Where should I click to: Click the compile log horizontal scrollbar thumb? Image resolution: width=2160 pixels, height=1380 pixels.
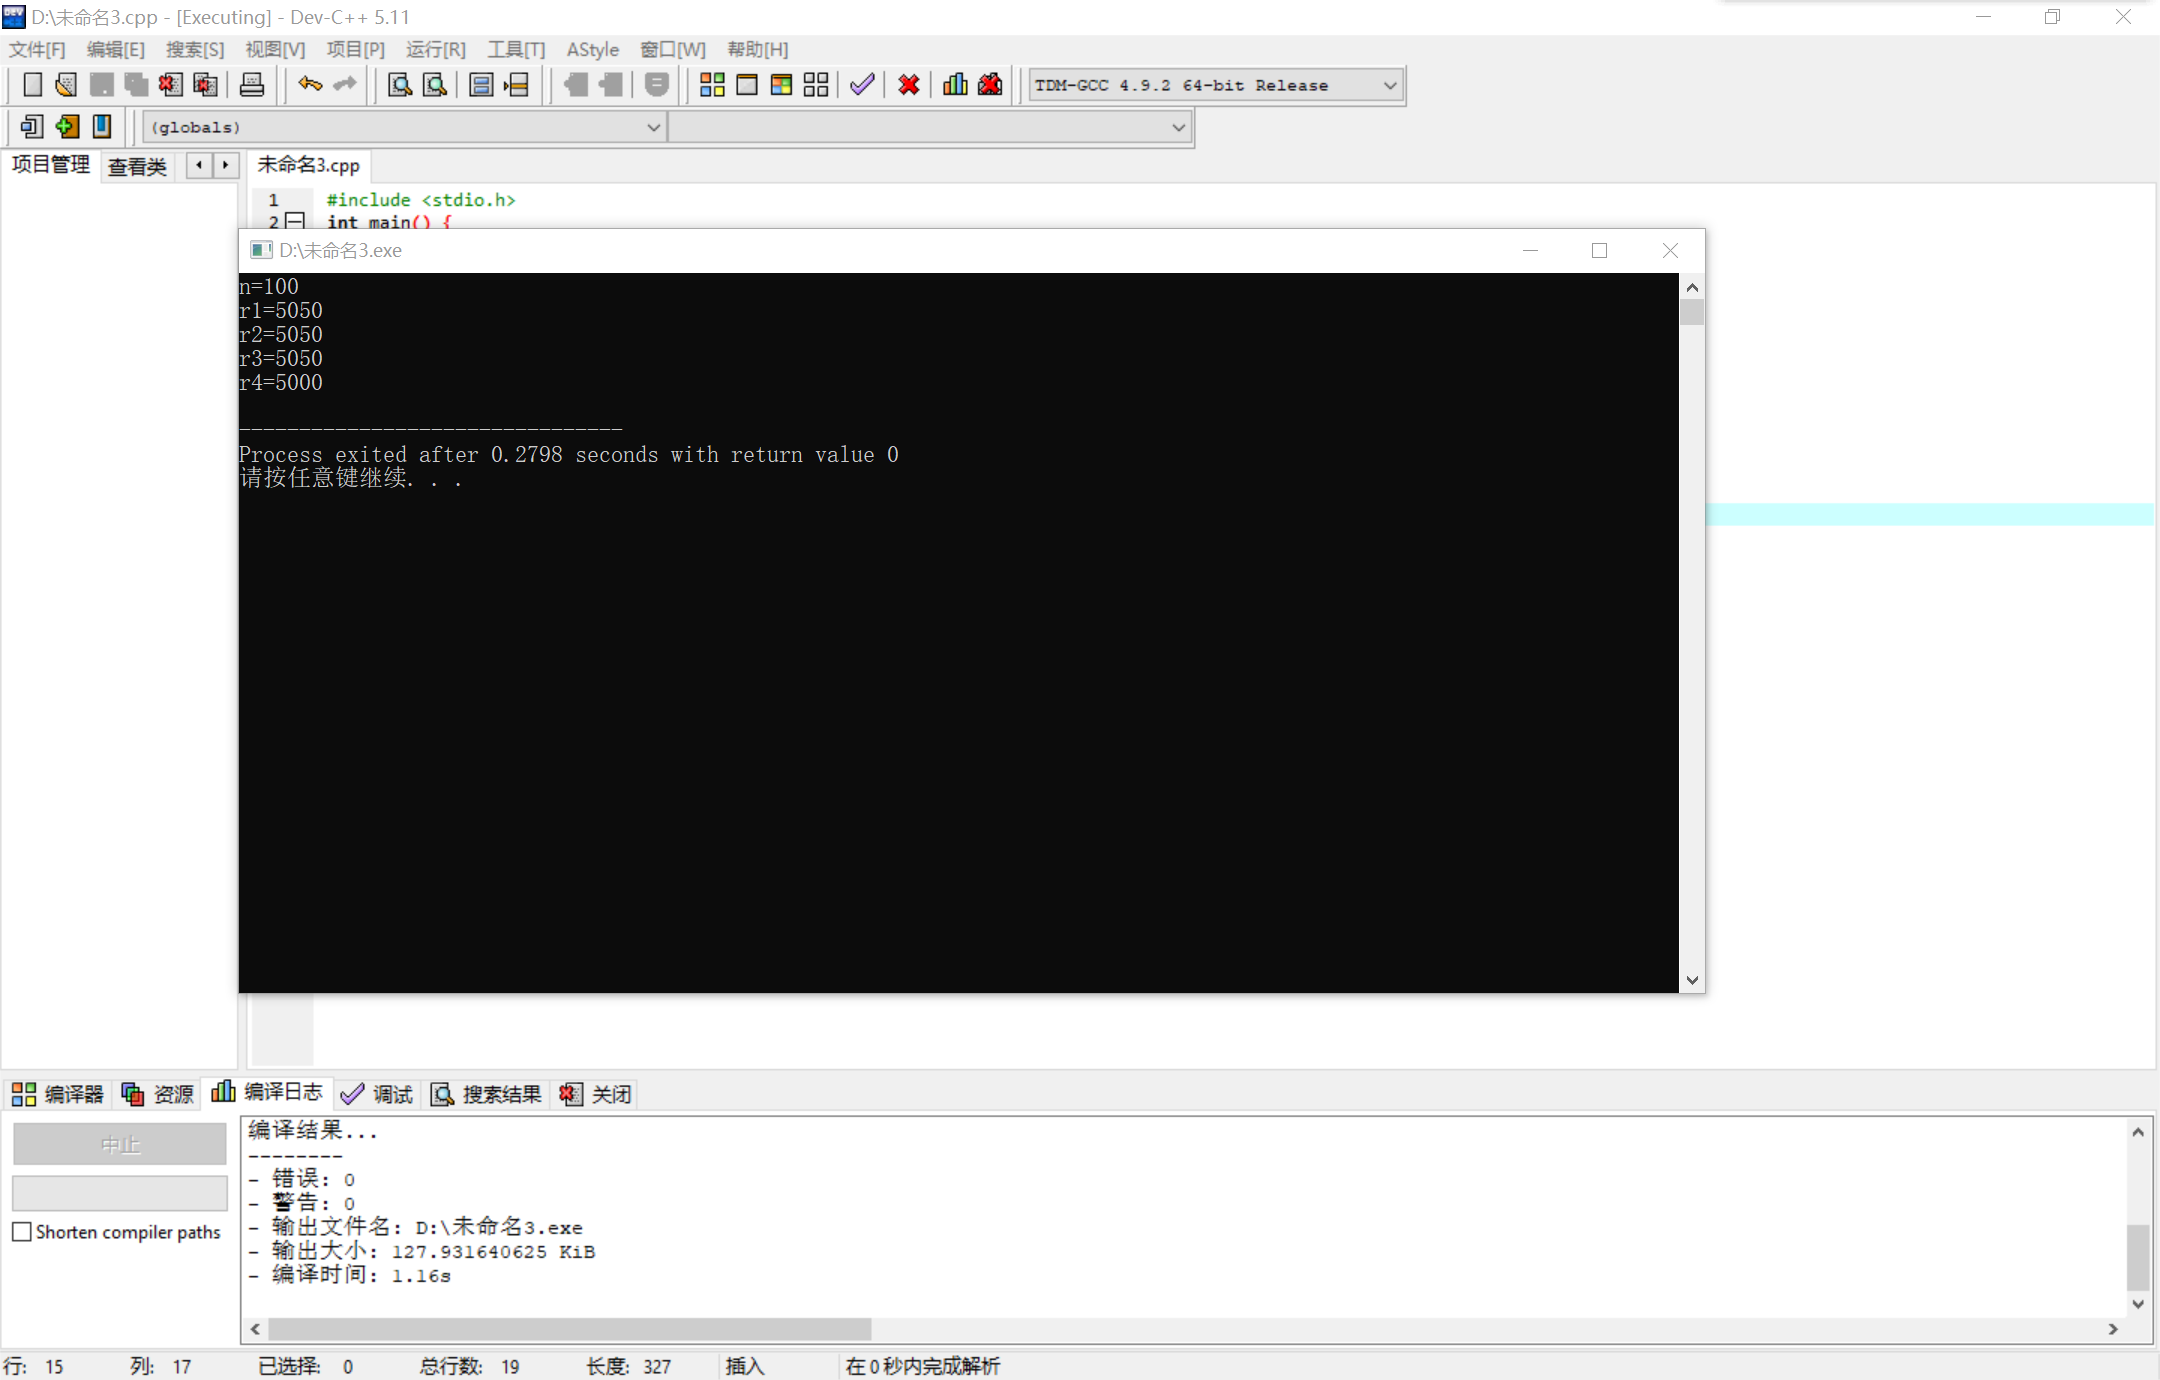570,1329
